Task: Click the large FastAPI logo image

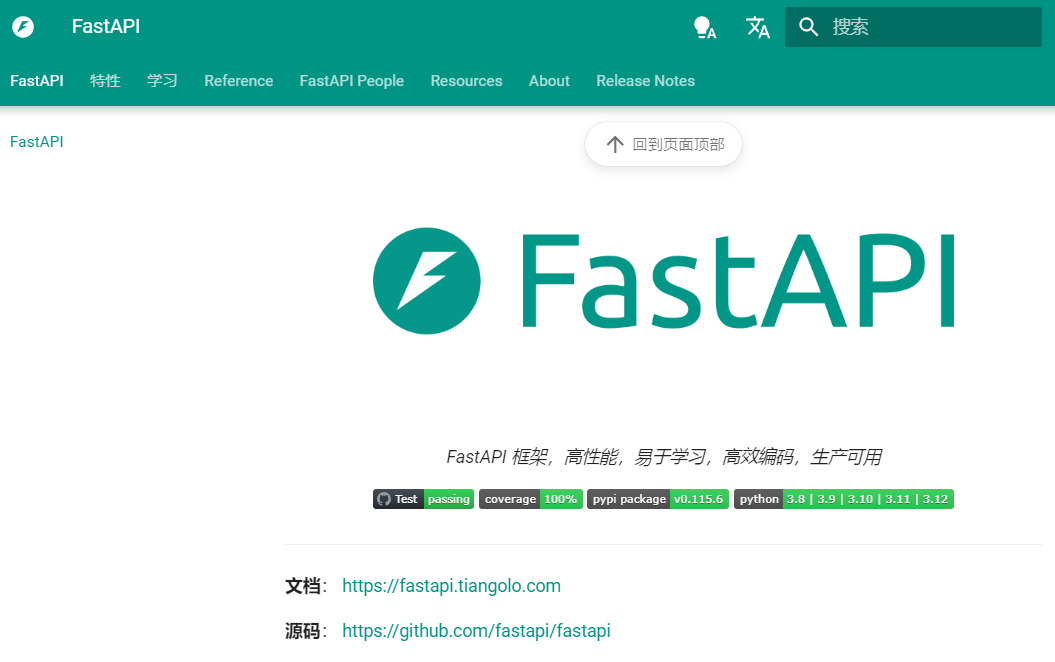Action: (x=663, y=281)
